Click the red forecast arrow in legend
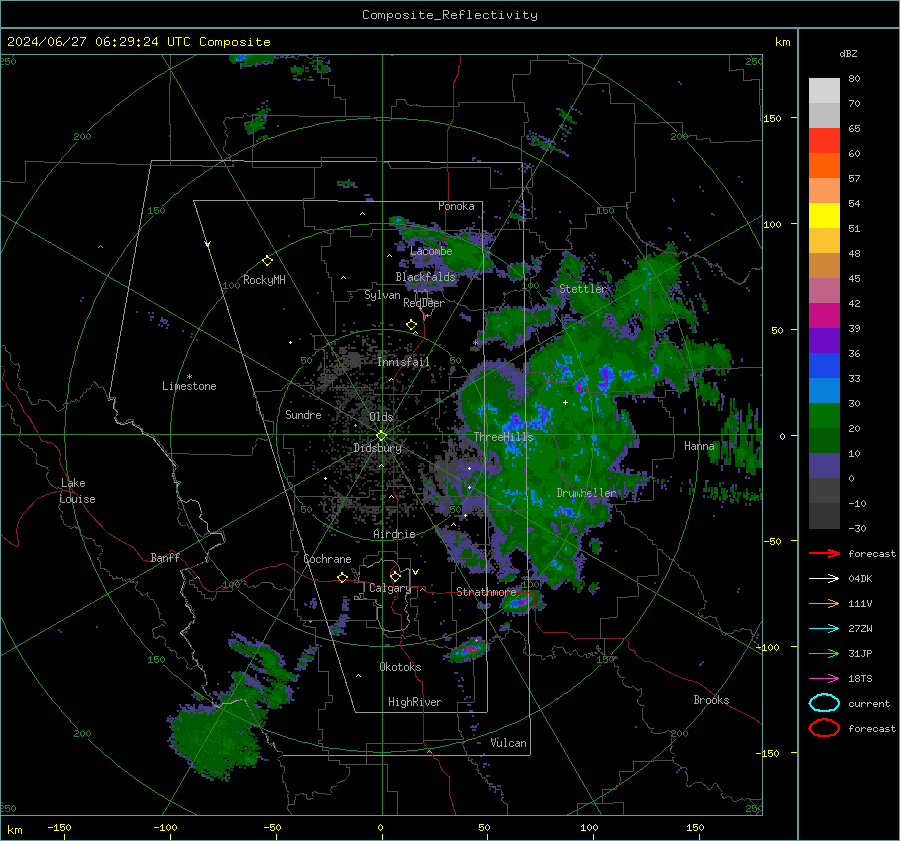The width and height of the screenshot is (900, 841). (824, 553)
